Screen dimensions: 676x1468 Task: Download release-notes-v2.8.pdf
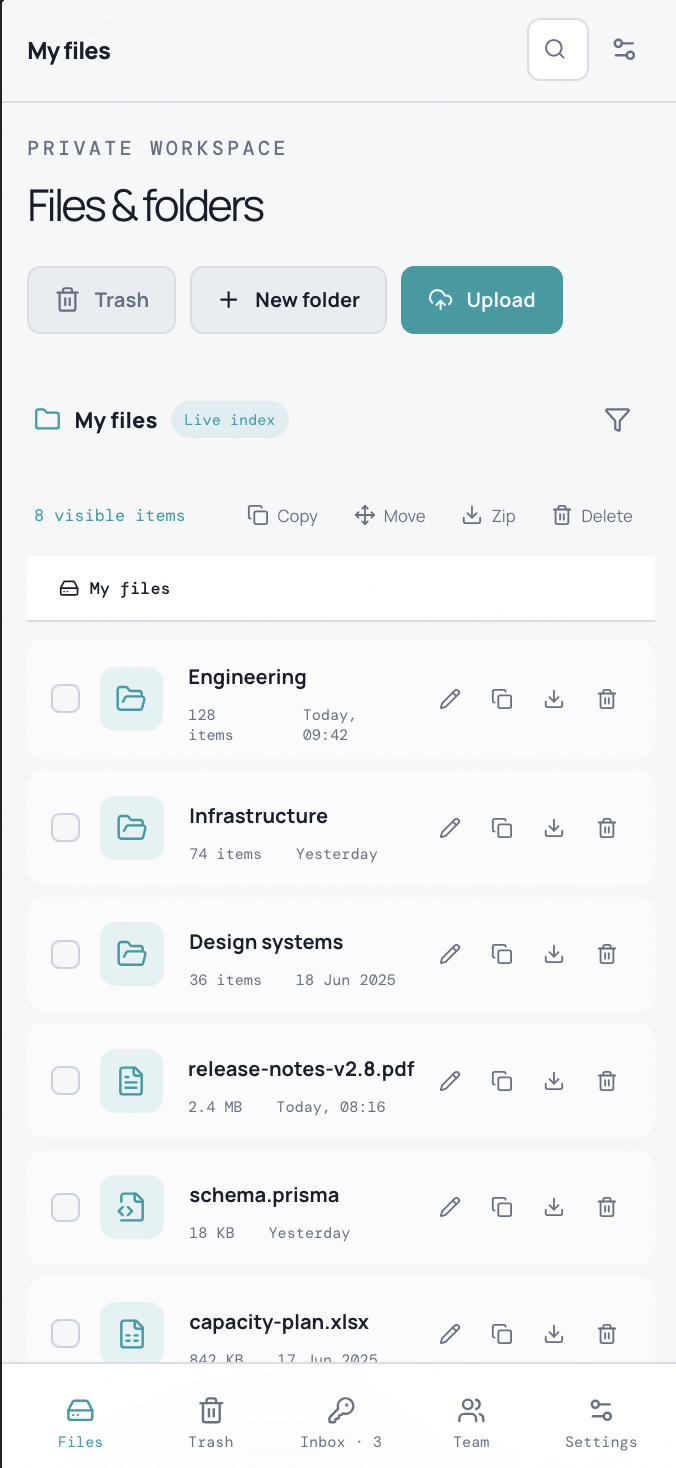[555, 1081]
